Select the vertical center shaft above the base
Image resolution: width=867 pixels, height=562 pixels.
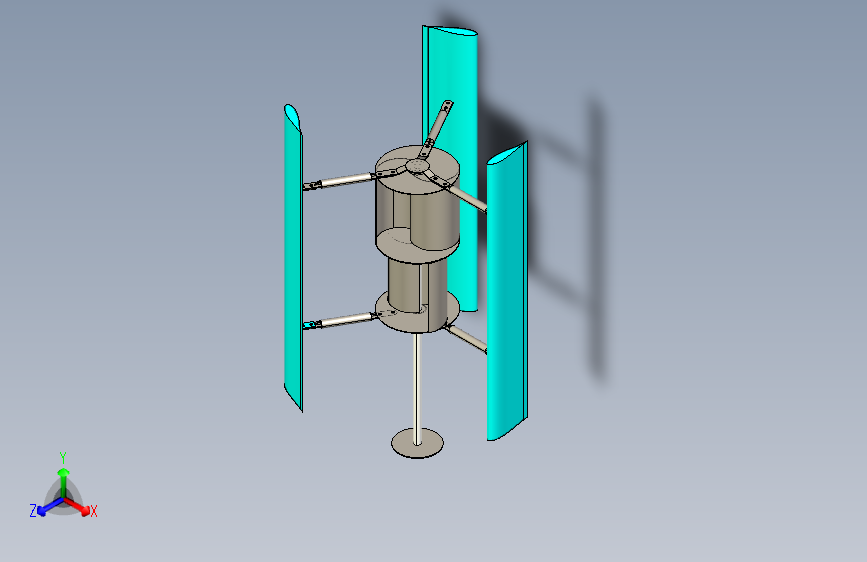coord(418,387)
